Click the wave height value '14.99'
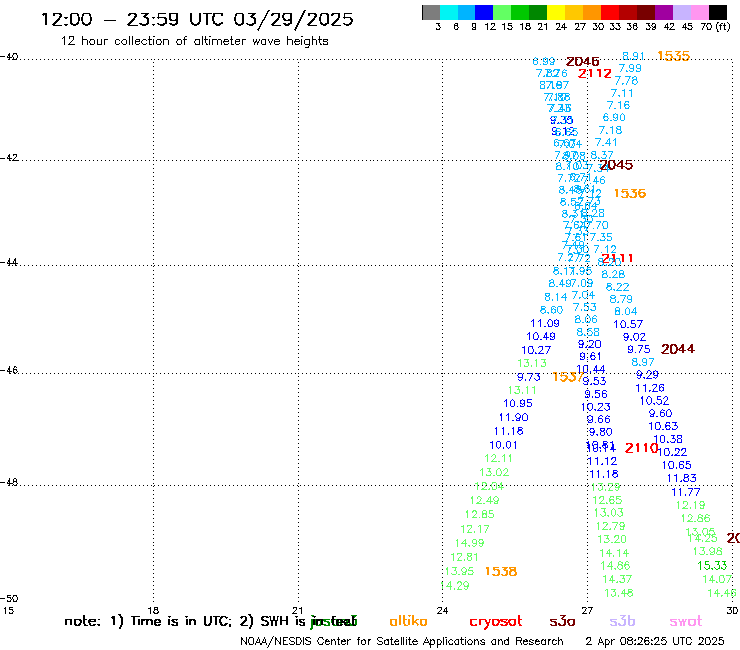 click(x=470, y=543)
